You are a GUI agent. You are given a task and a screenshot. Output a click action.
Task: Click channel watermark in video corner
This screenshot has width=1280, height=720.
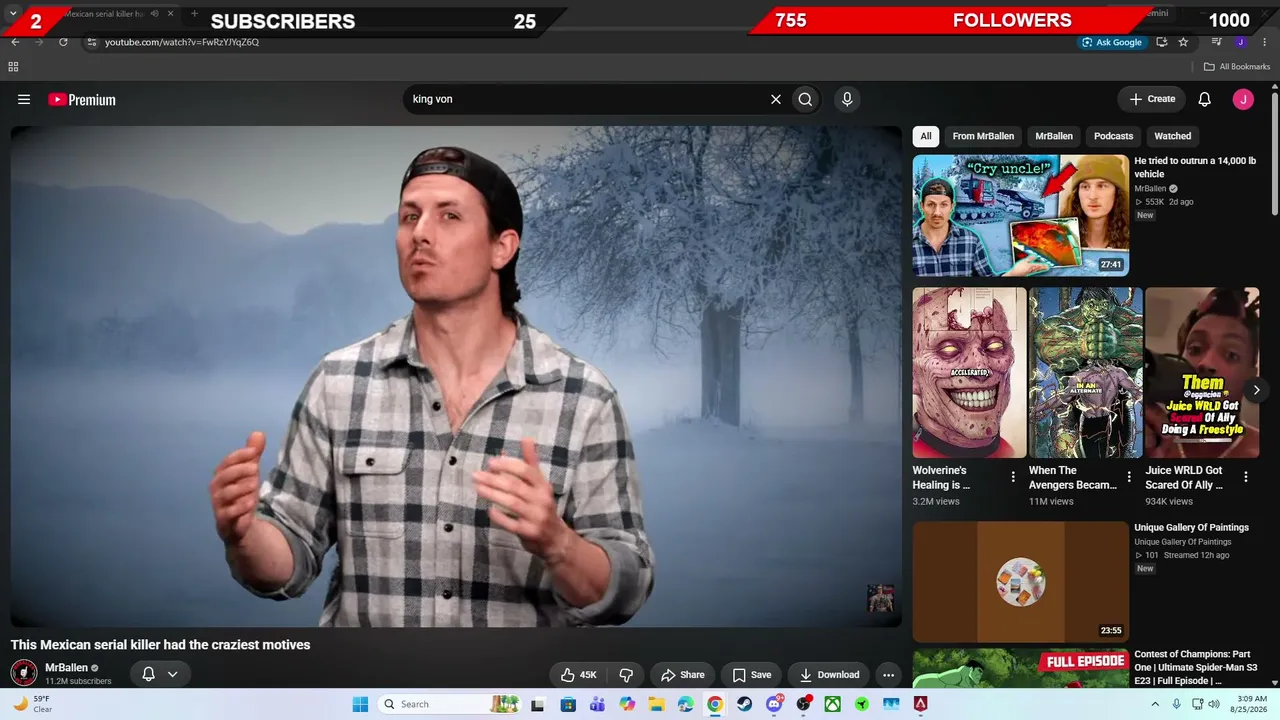point(880,598)
